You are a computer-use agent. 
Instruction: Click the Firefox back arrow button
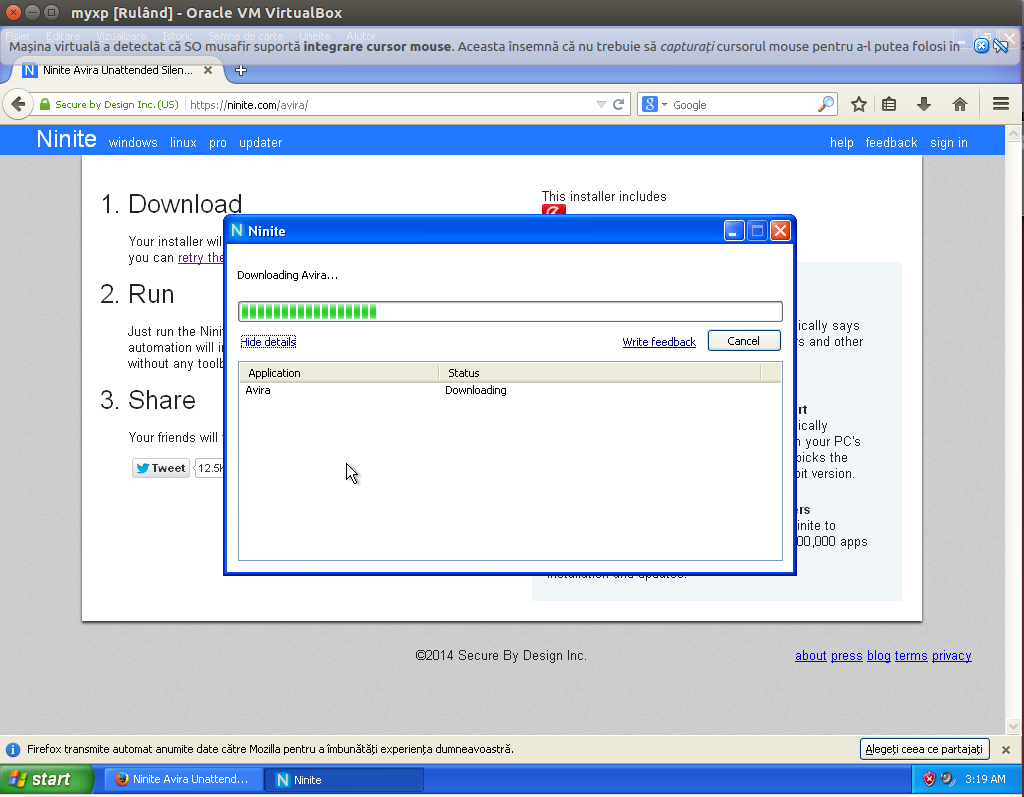[x=18, y=104]
